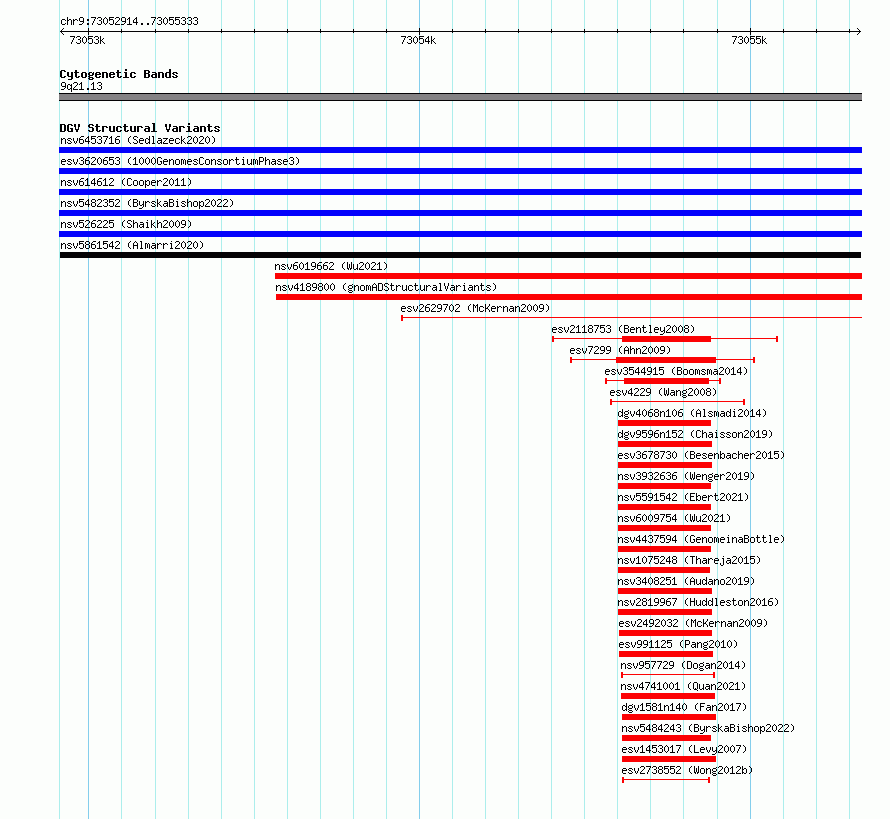The image size is (890, 819).
Task: Click the thin red line for esv2629702
Action: (x=632, y=318)
